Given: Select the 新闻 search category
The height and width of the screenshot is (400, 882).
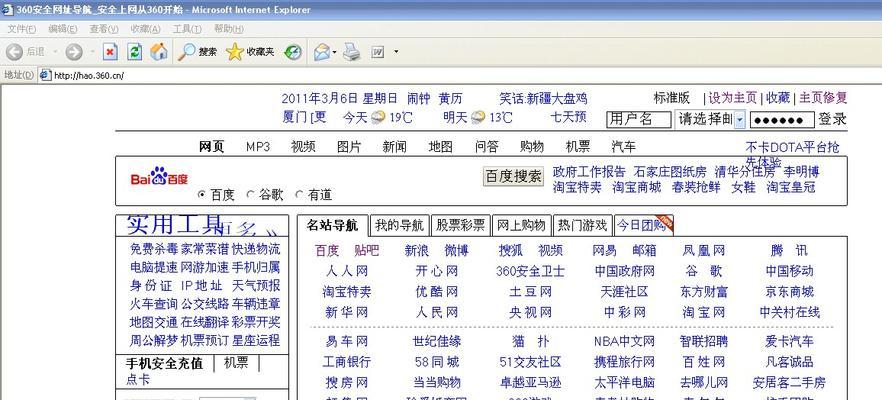Looking at the screenshot, I should click(394, 147).
